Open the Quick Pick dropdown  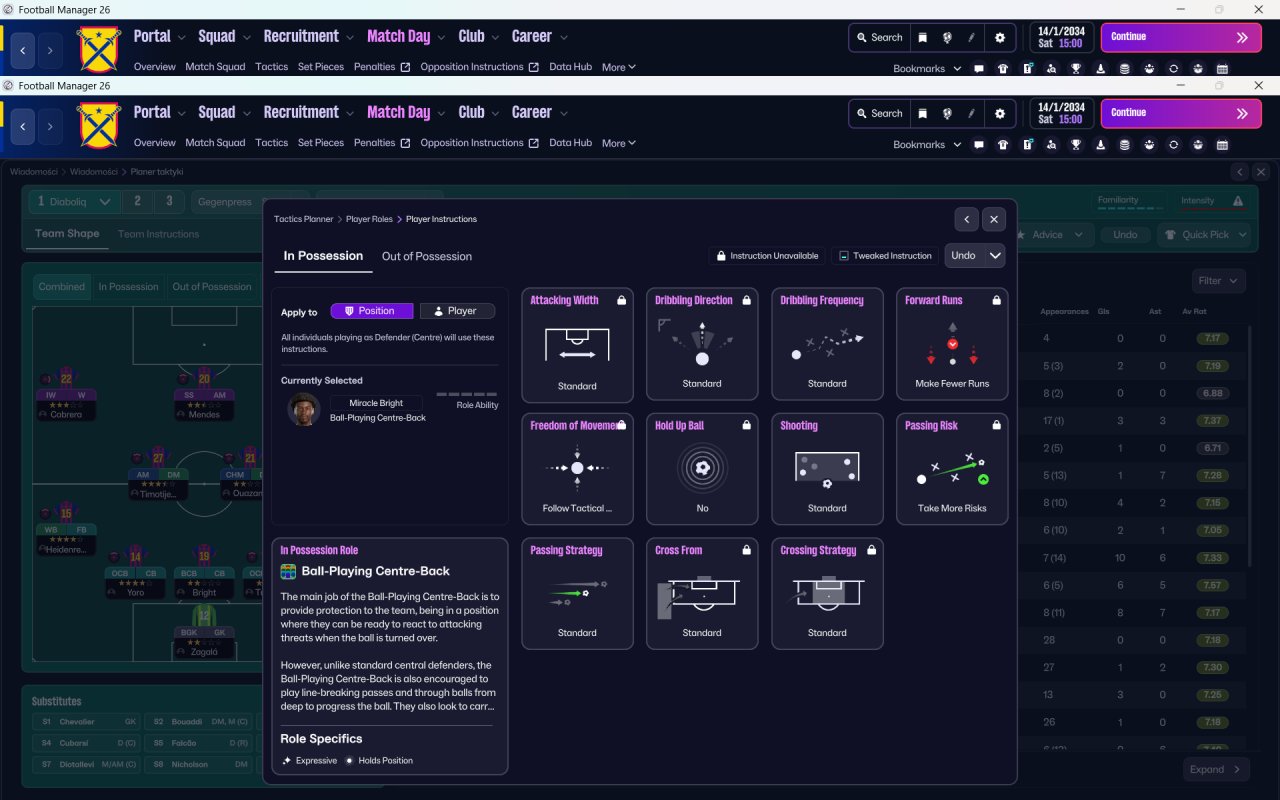(1204, 235)
